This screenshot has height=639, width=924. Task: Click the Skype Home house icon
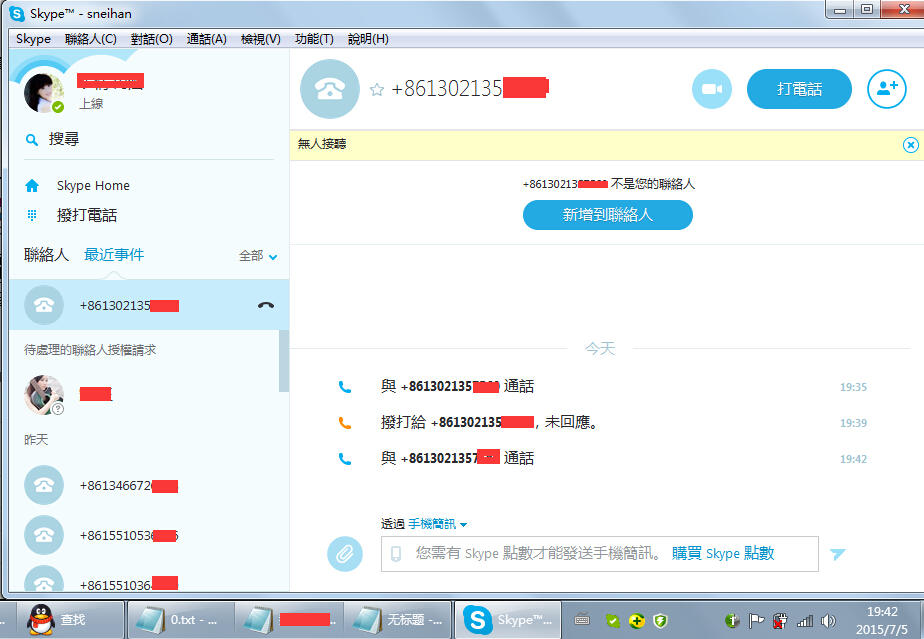click(32, 186)
